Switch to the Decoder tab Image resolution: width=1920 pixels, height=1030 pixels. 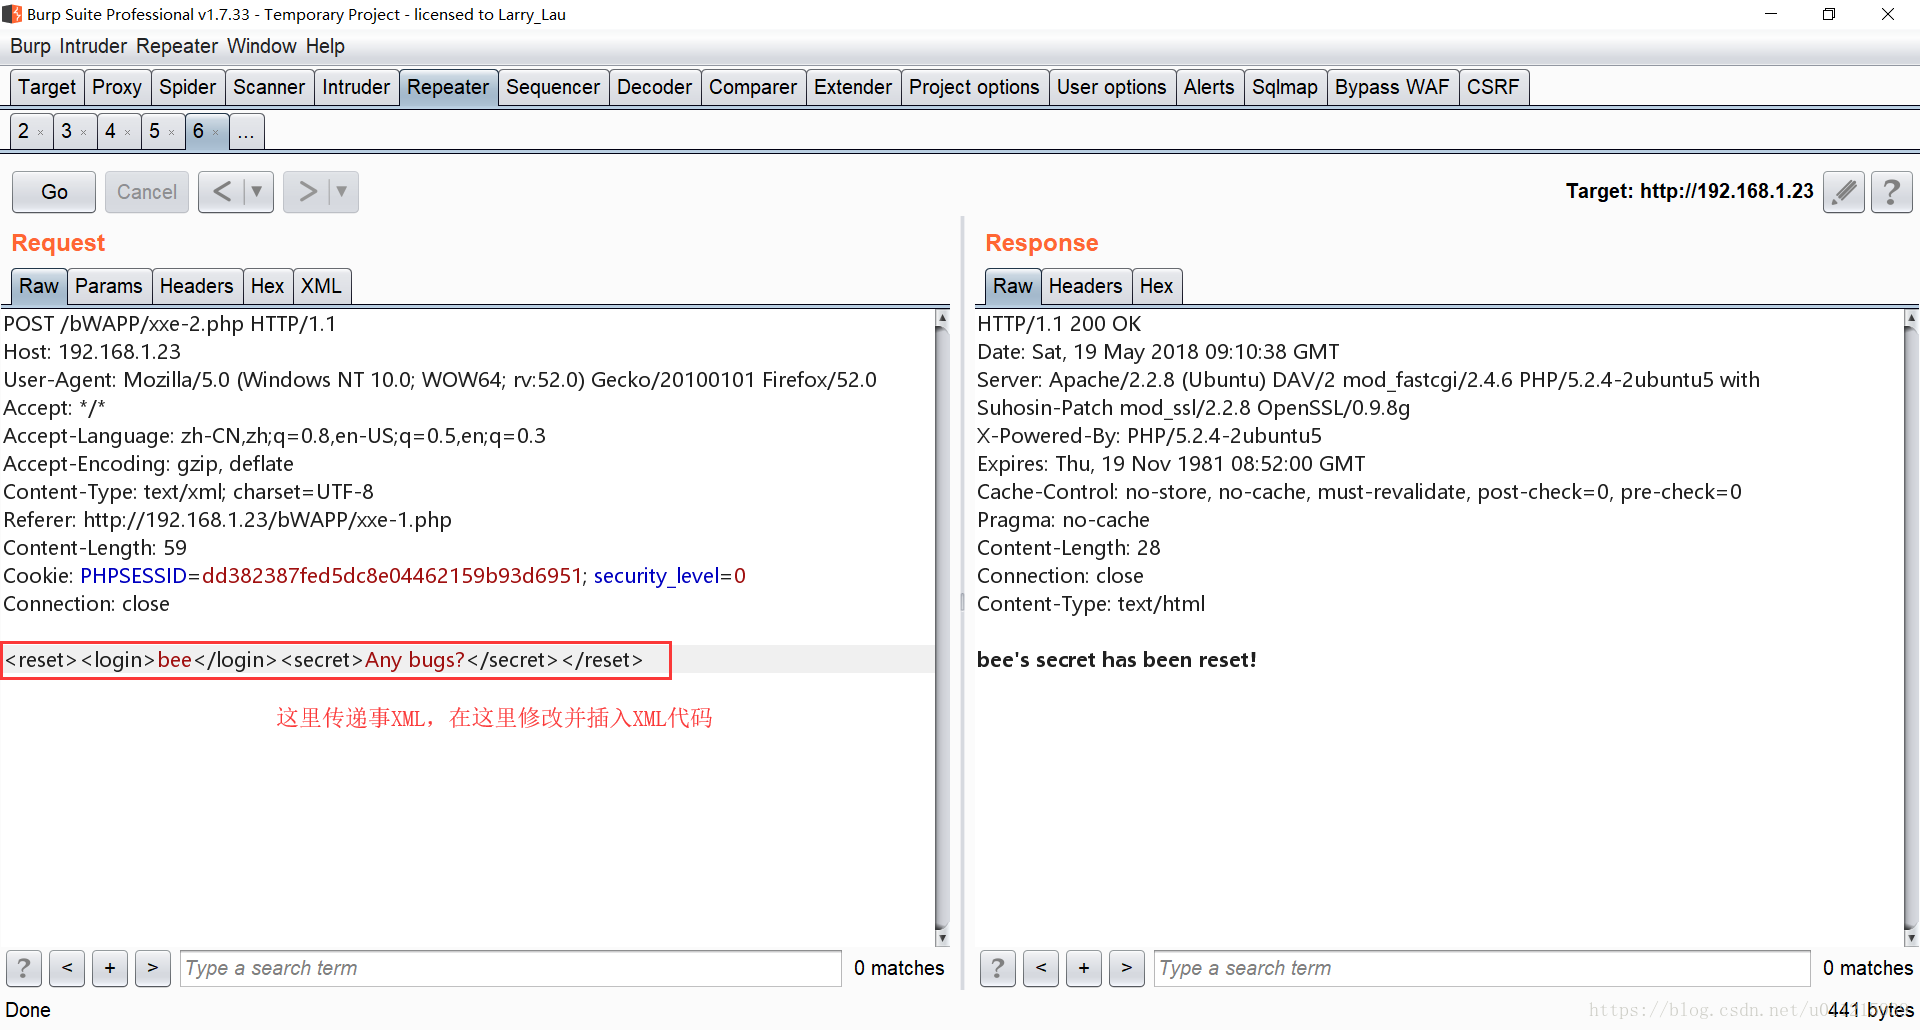click(655, 87)
